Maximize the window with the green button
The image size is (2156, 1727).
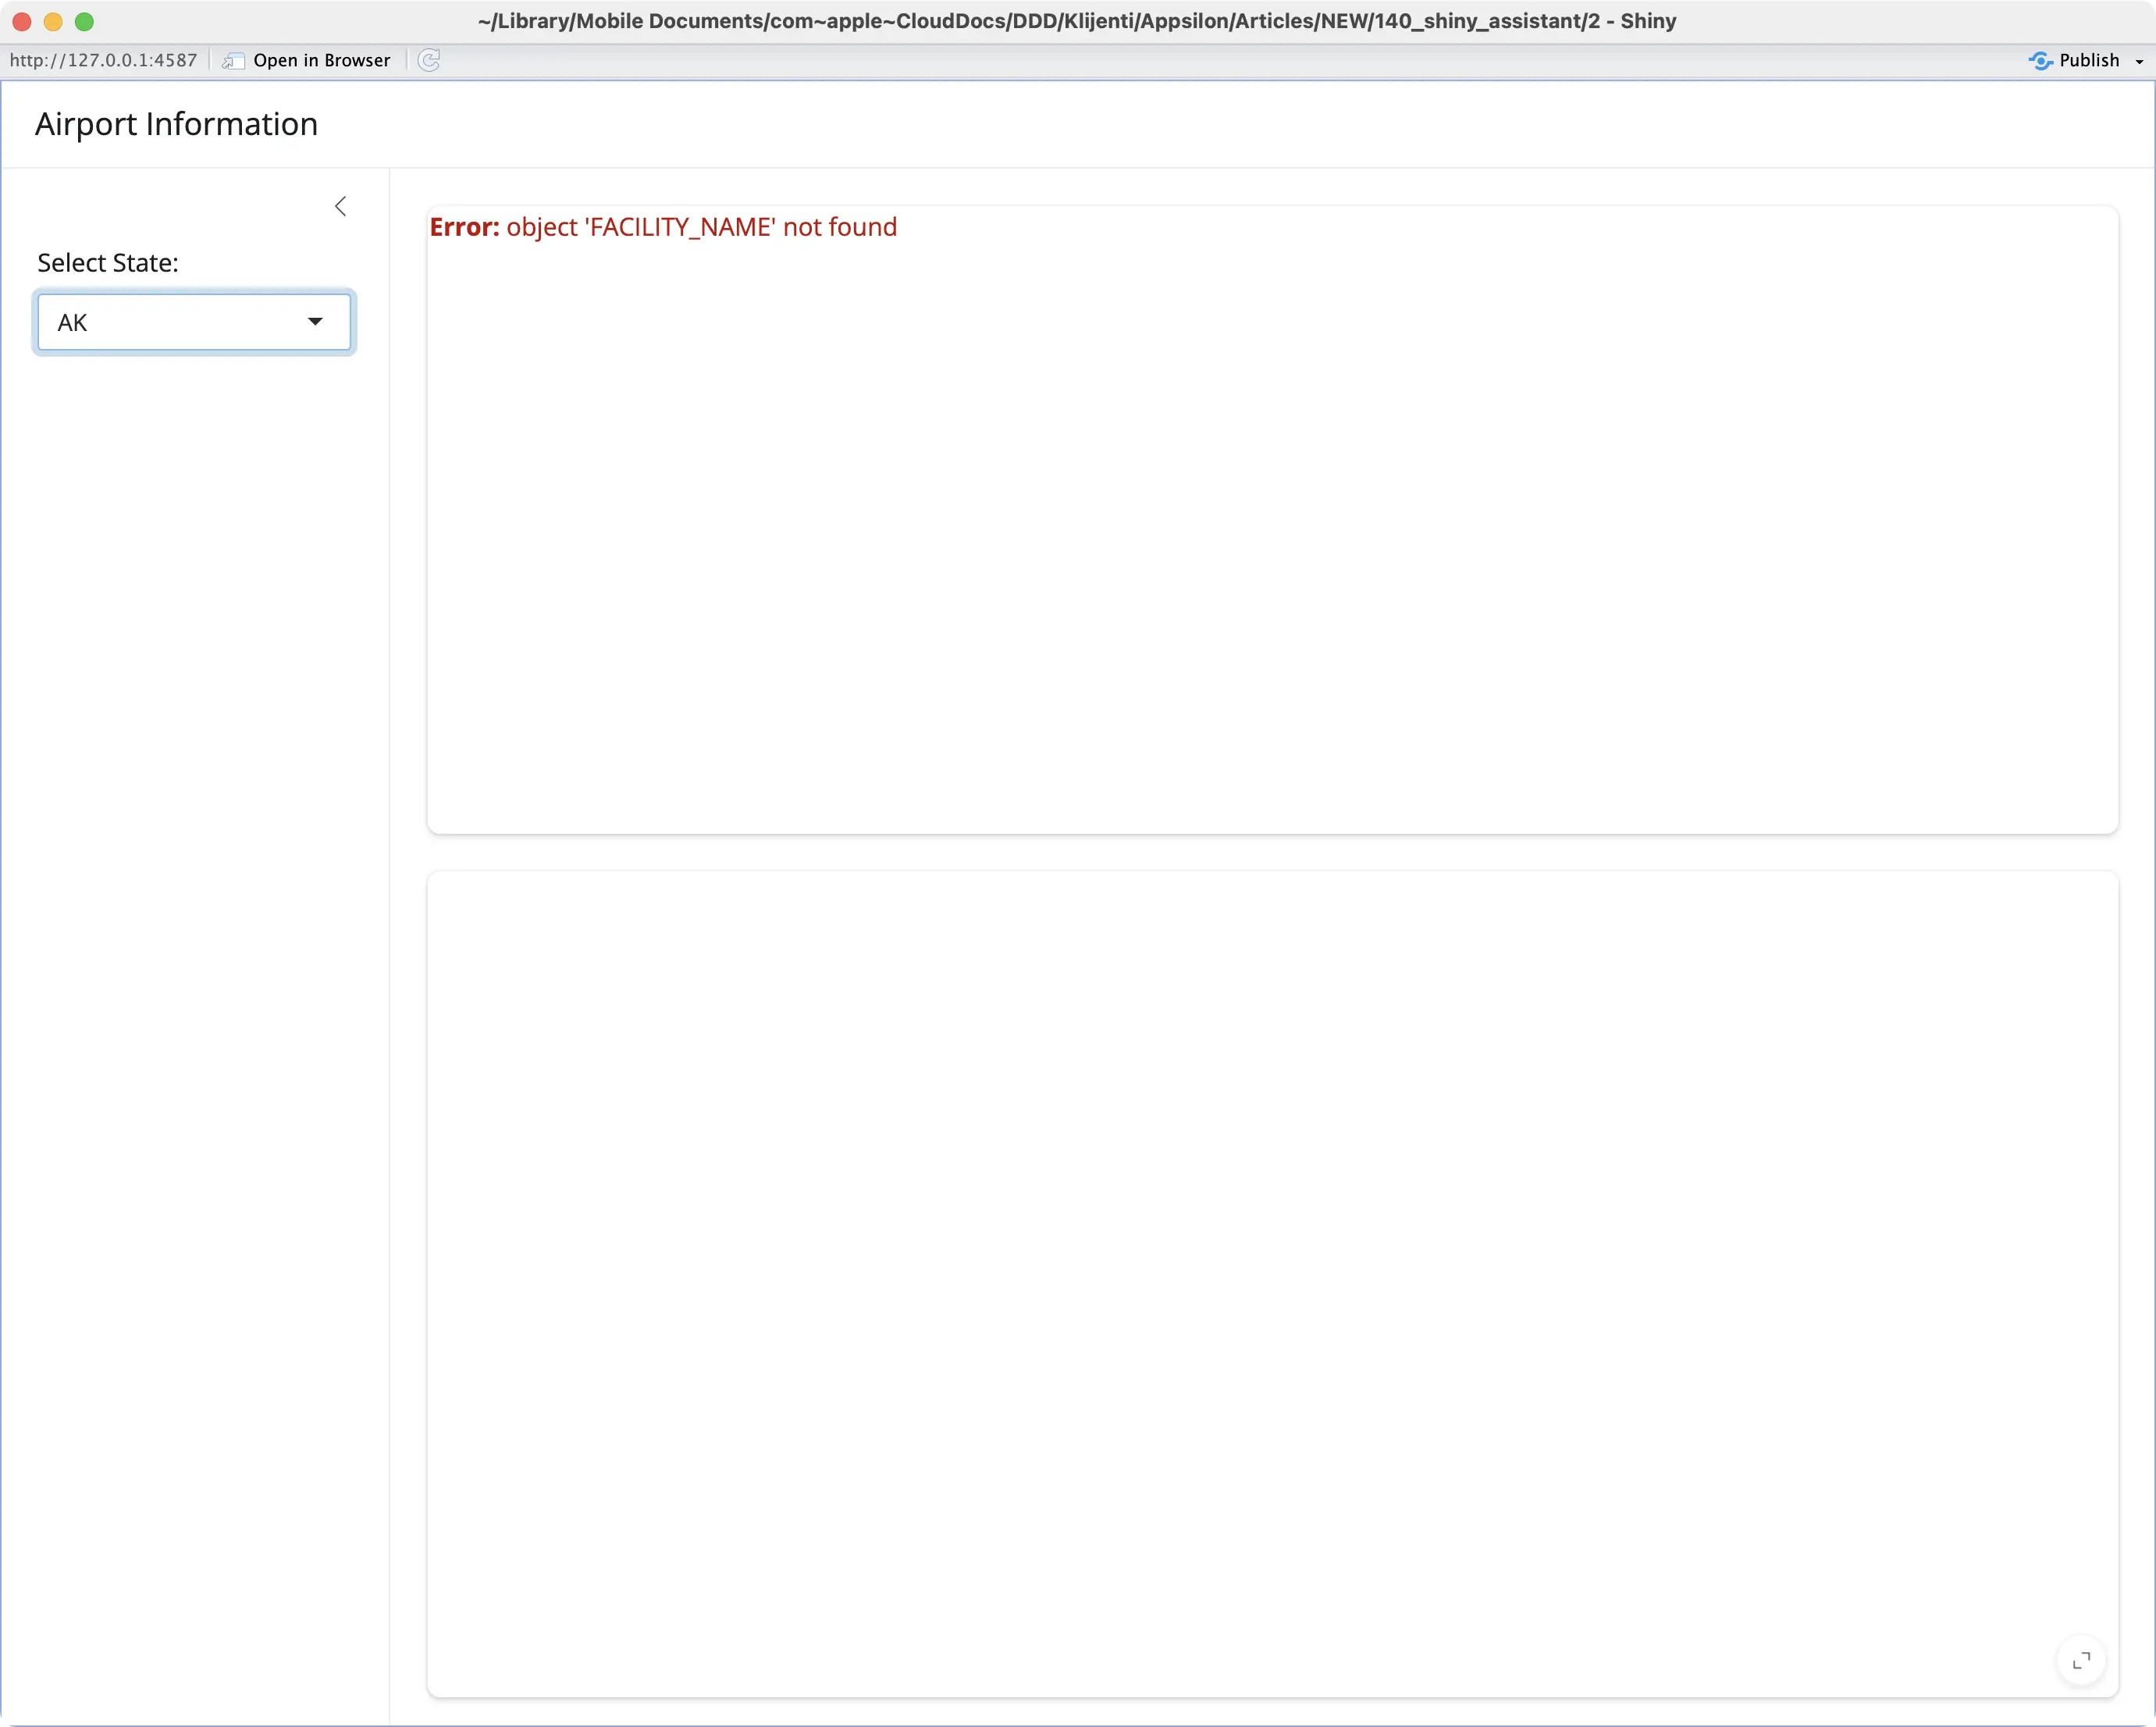click(x=84, y=21)
